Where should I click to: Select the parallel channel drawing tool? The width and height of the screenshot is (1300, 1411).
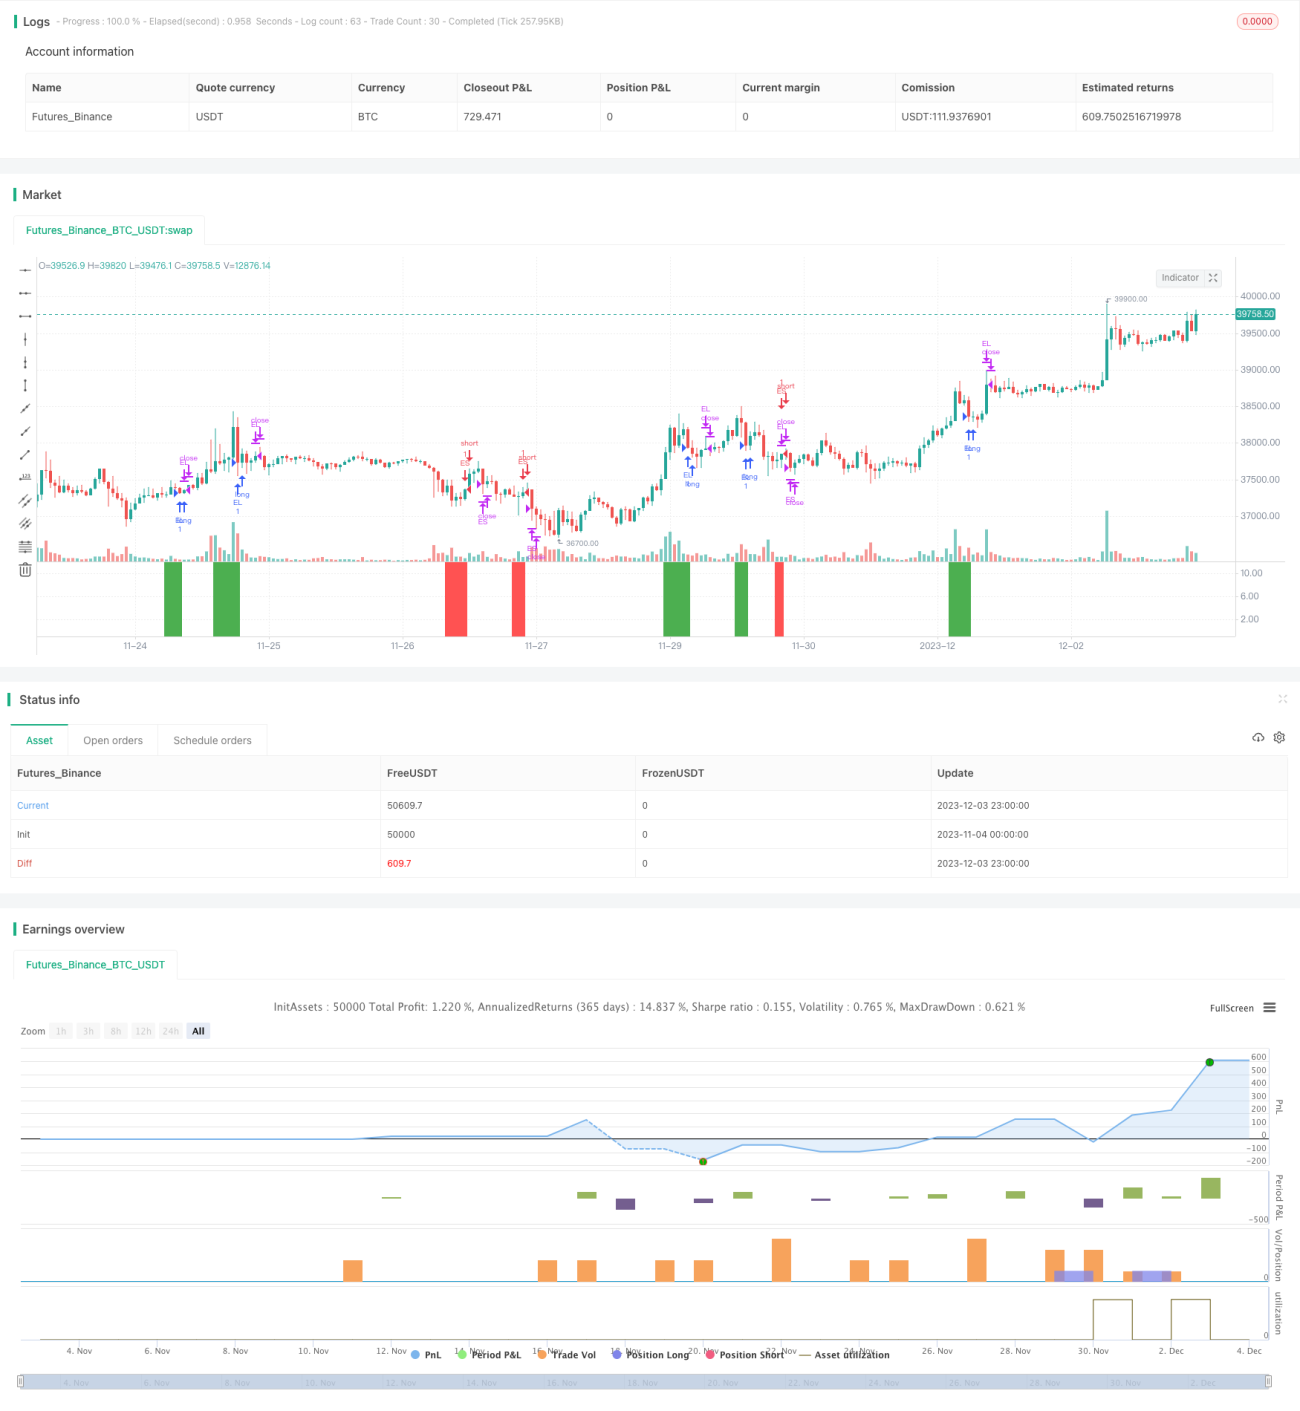(25, 500)
